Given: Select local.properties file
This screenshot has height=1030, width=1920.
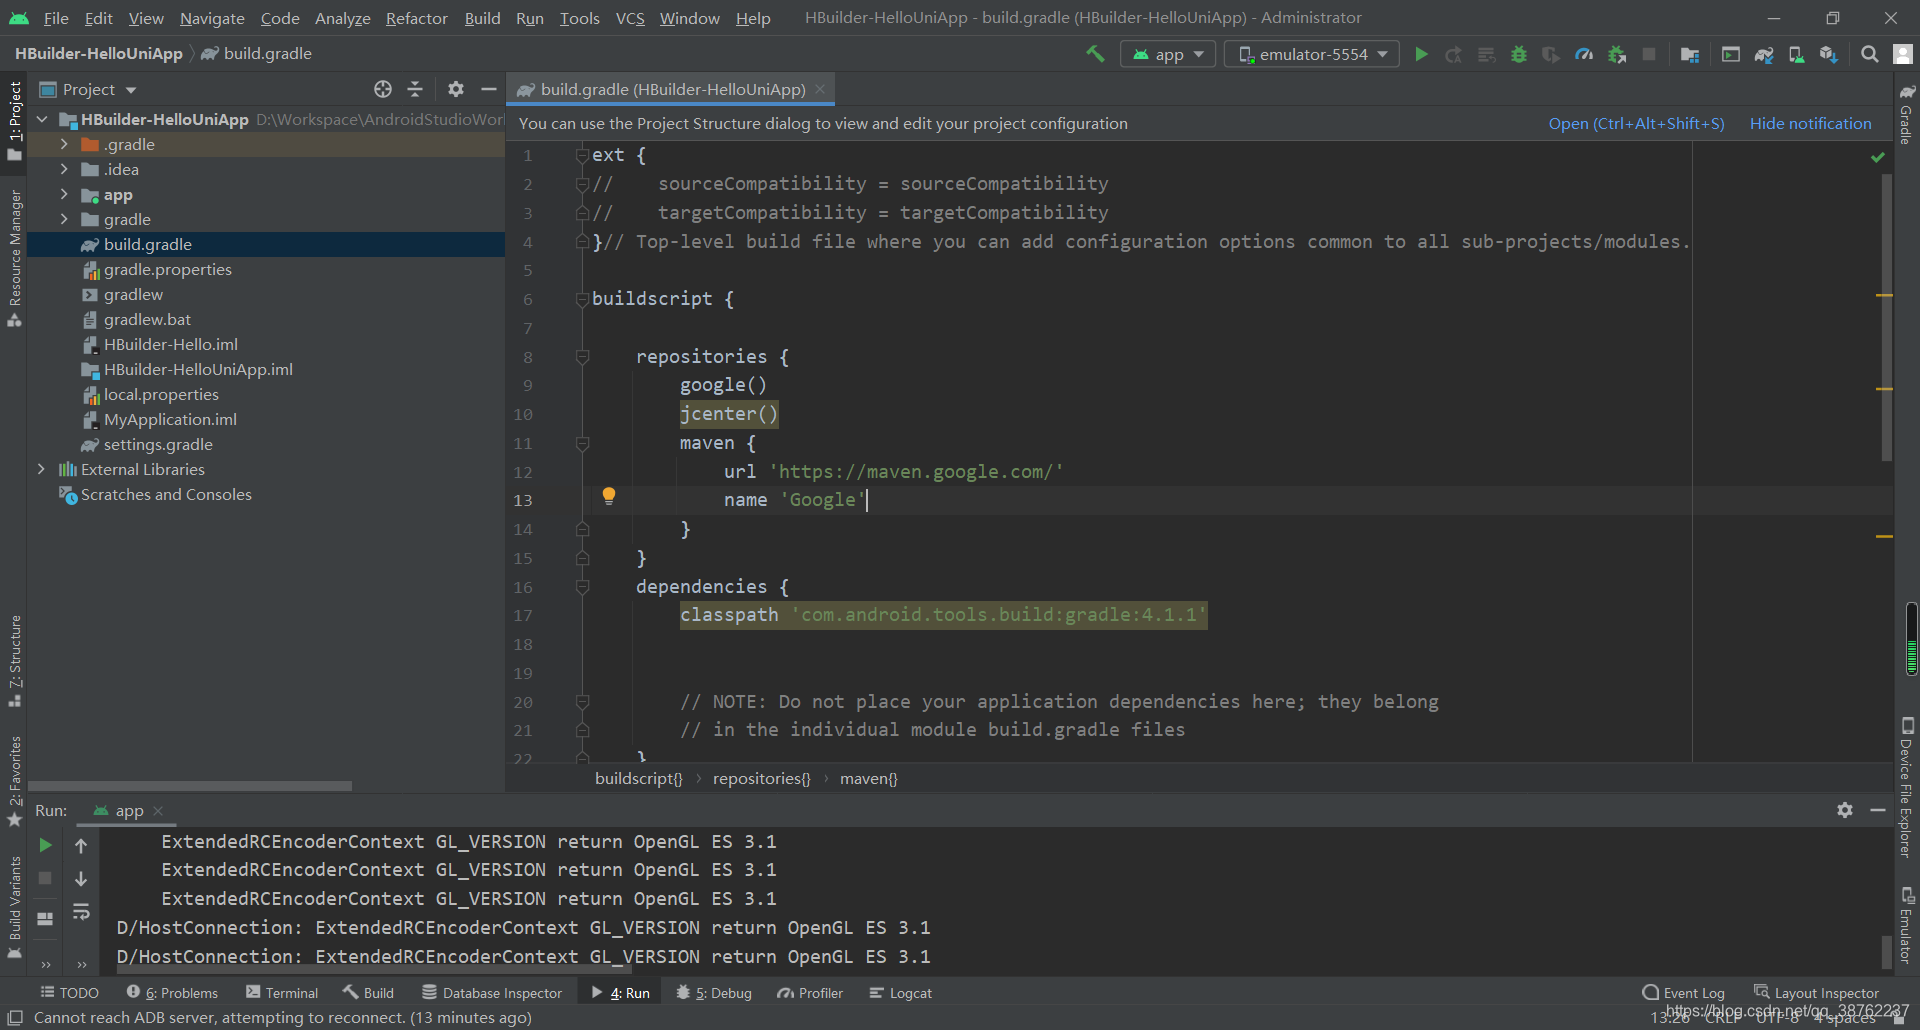Looking at the screenshot, I should click(160, 394).
